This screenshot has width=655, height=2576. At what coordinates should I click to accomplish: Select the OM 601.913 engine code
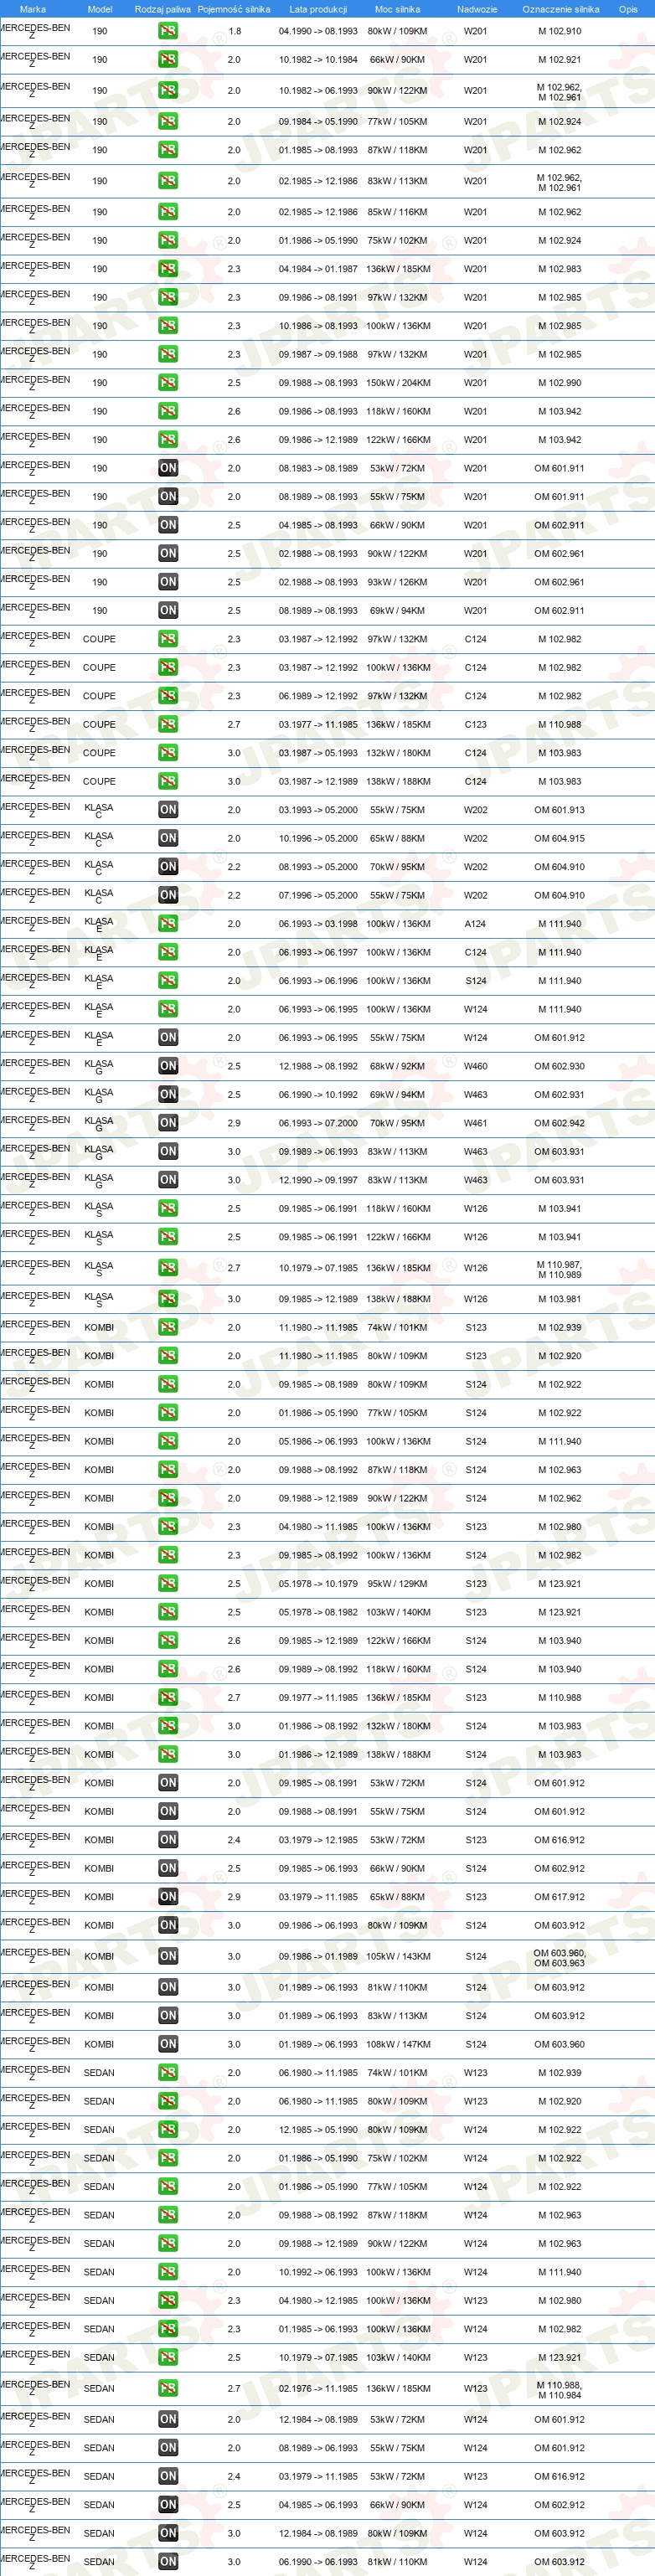pyautogui.click(x=559, y=810)
